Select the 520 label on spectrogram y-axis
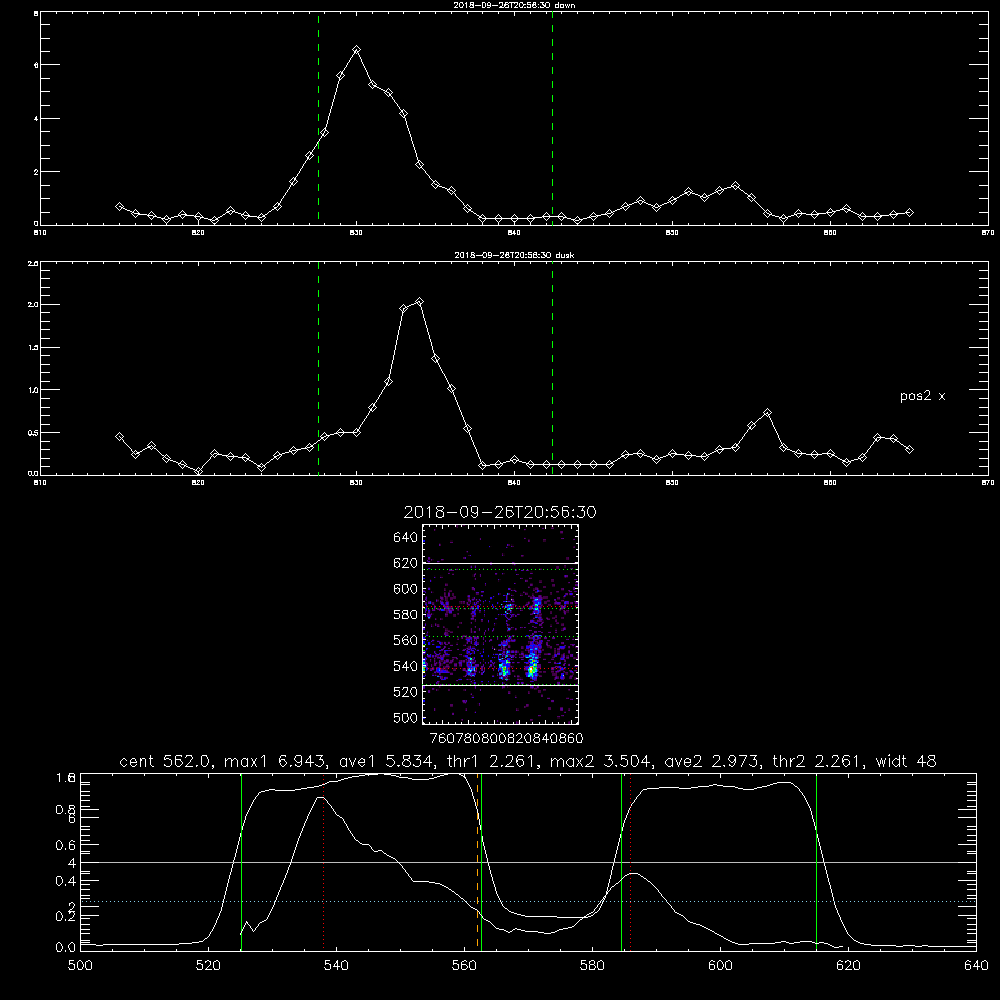Screen dimensions: 1000x1000 click(406, 692)
